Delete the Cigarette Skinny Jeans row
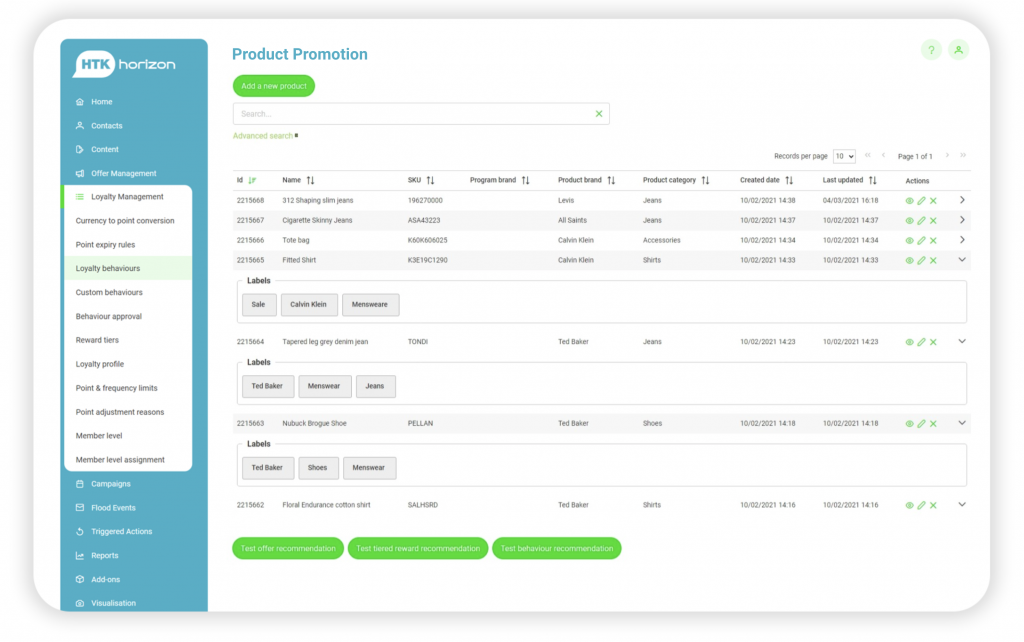This screenshot has height=642, width=1024. coord(933,221)
